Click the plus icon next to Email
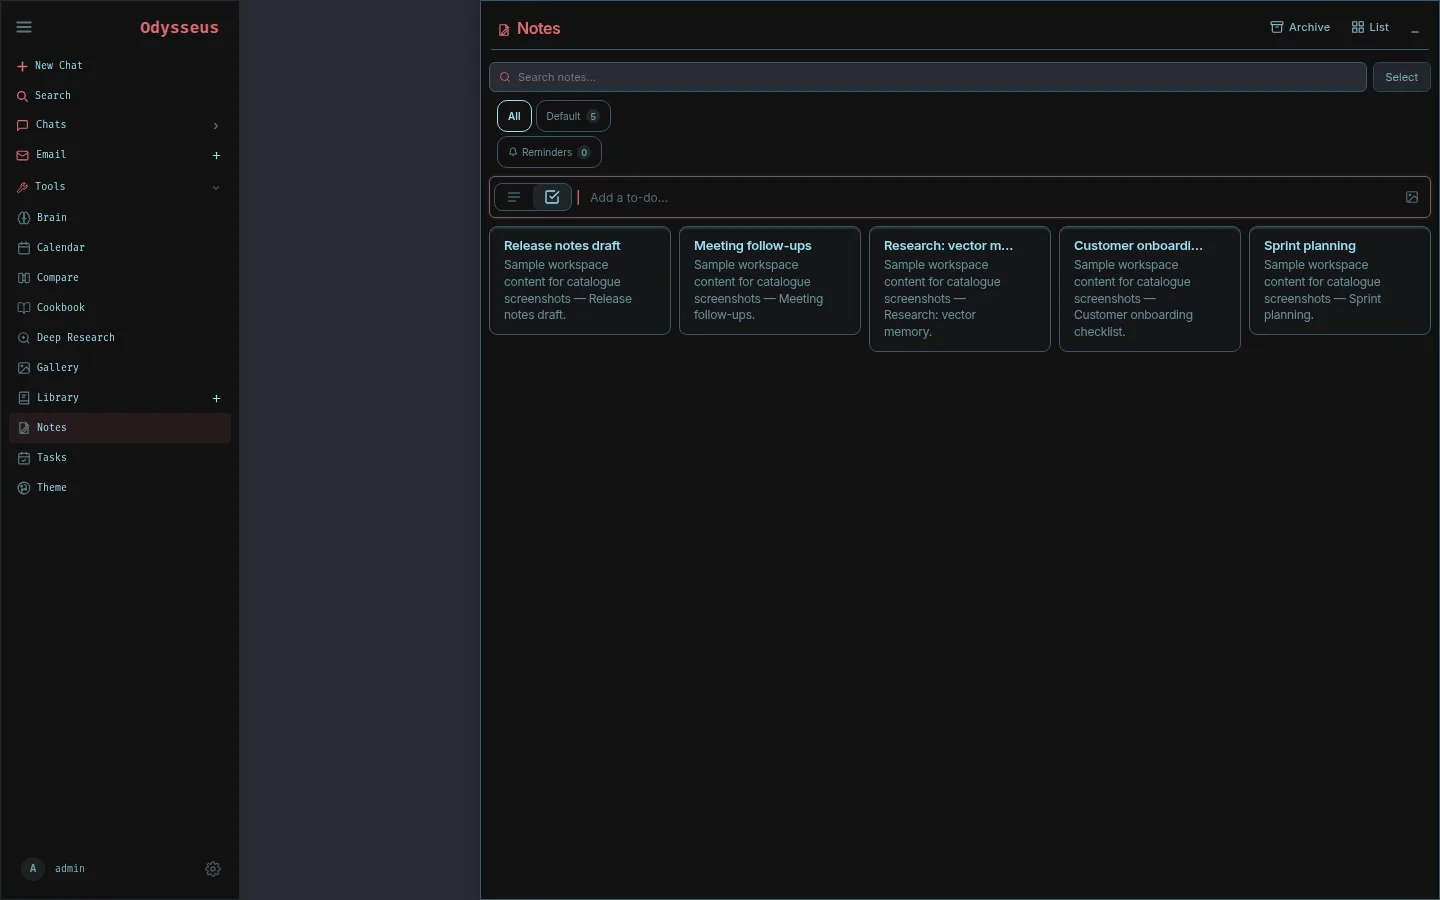The width and height of the screenshot is (1440, 900). pyautogui.click(x=216, y=155)
